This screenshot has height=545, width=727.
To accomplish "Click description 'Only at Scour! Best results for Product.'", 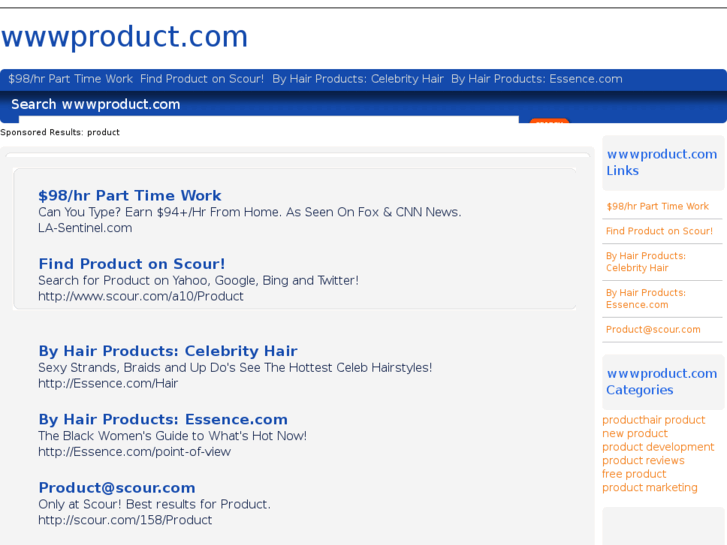I will pyautogui.click(x=154, y=504).
